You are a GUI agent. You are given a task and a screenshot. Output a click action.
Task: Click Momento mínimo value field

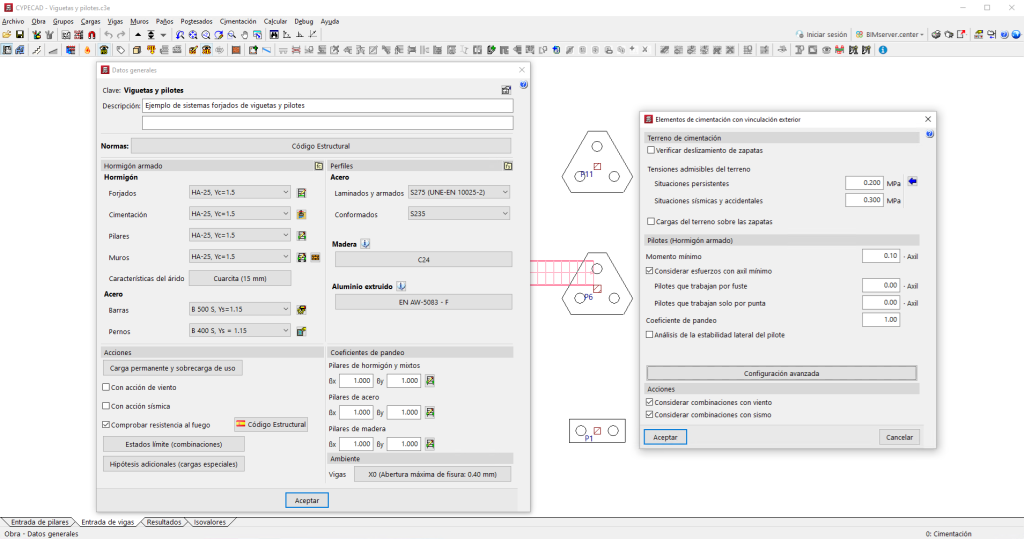[x=881, y=256]
